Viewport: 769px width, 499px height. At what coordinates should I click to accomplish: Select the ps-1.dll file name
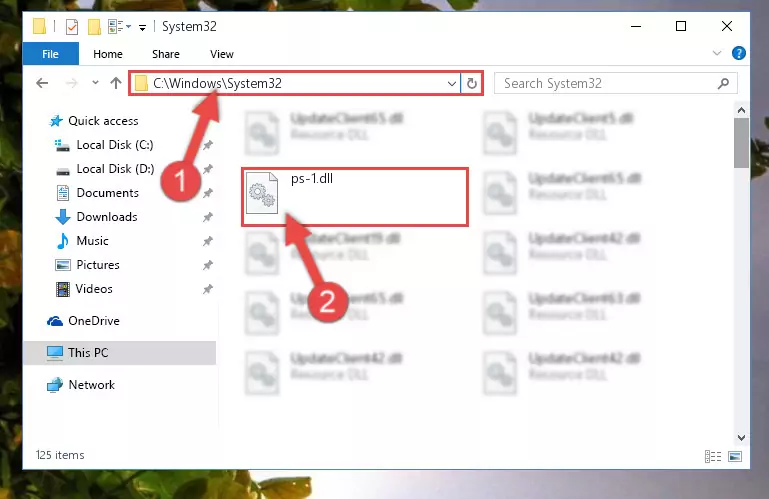pos(312,179)
